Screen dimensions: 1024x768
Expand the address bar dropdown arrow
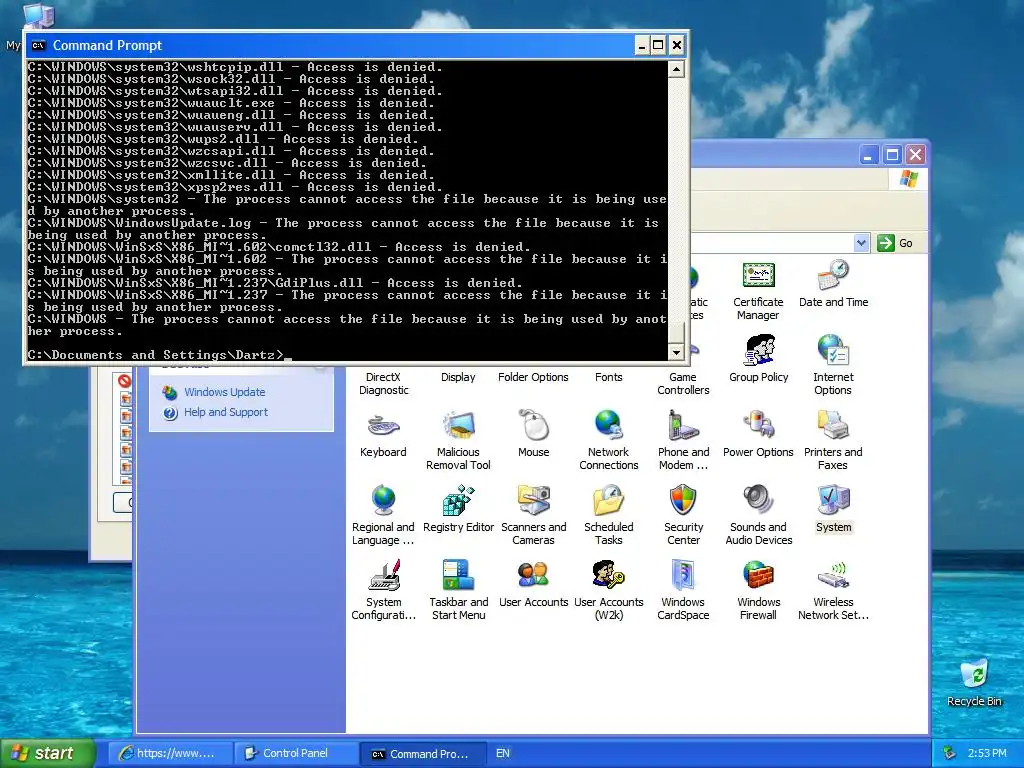861,243
